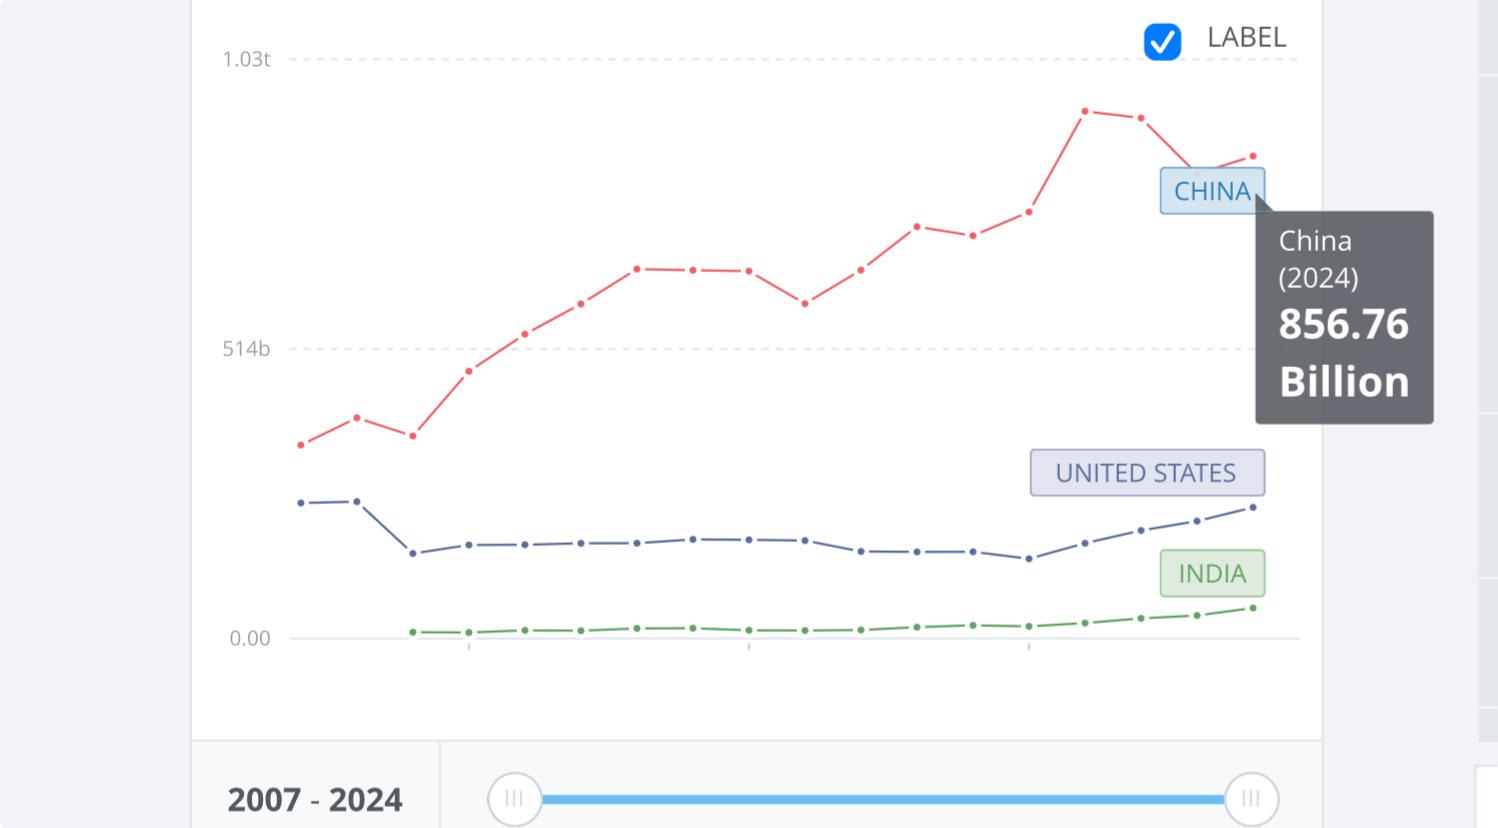Select the CHINA series label
Screen dimensions: 1498x828
(1212, 190)
